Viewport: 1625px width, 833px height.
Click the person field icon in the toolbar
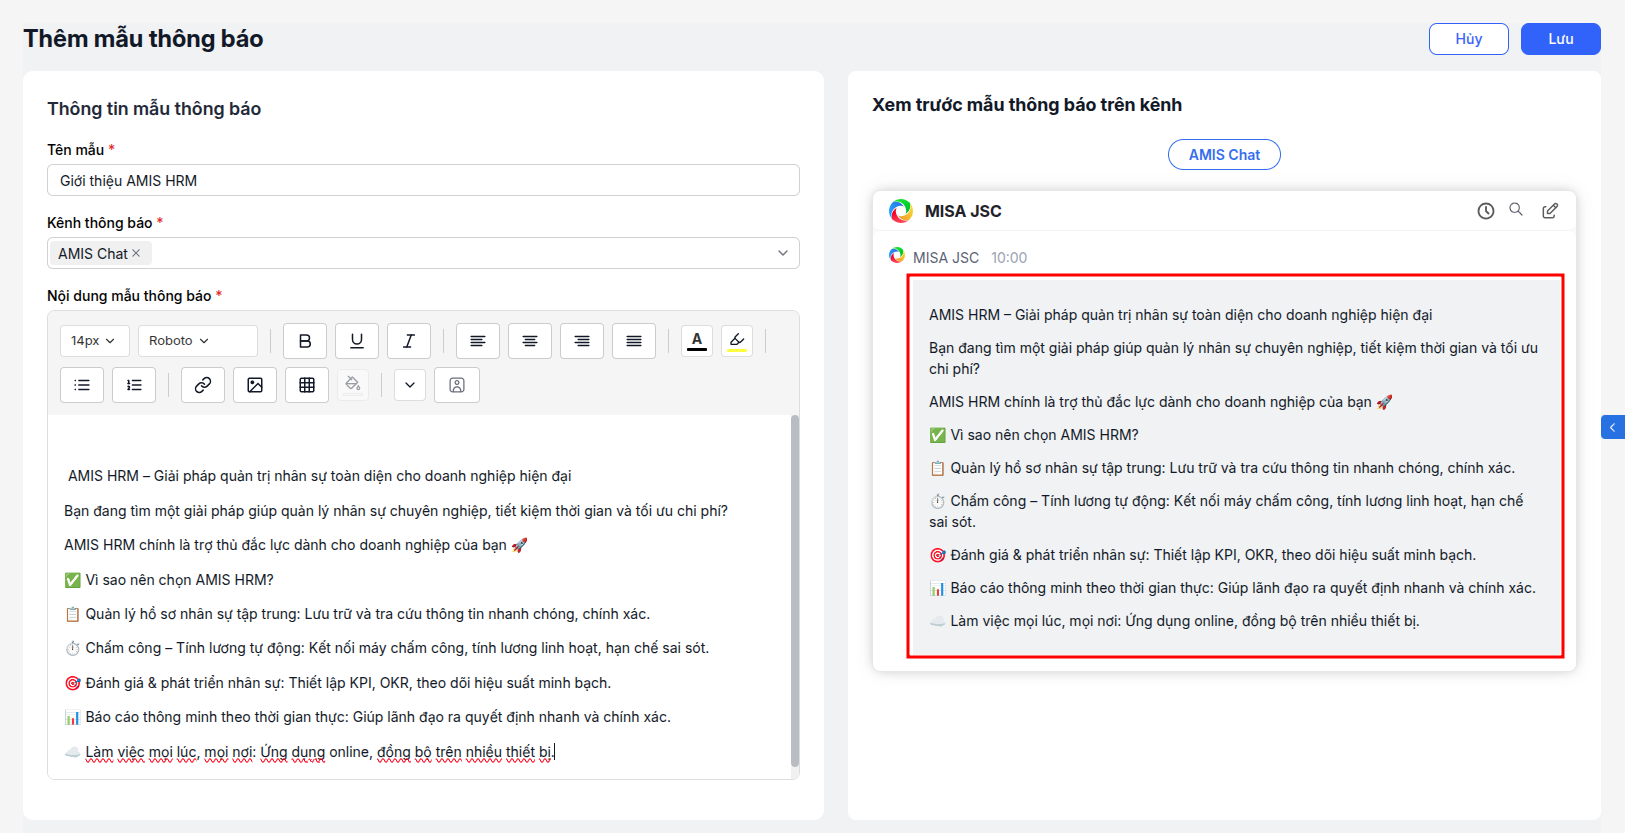pyautogui.click(x=457, y=385)
